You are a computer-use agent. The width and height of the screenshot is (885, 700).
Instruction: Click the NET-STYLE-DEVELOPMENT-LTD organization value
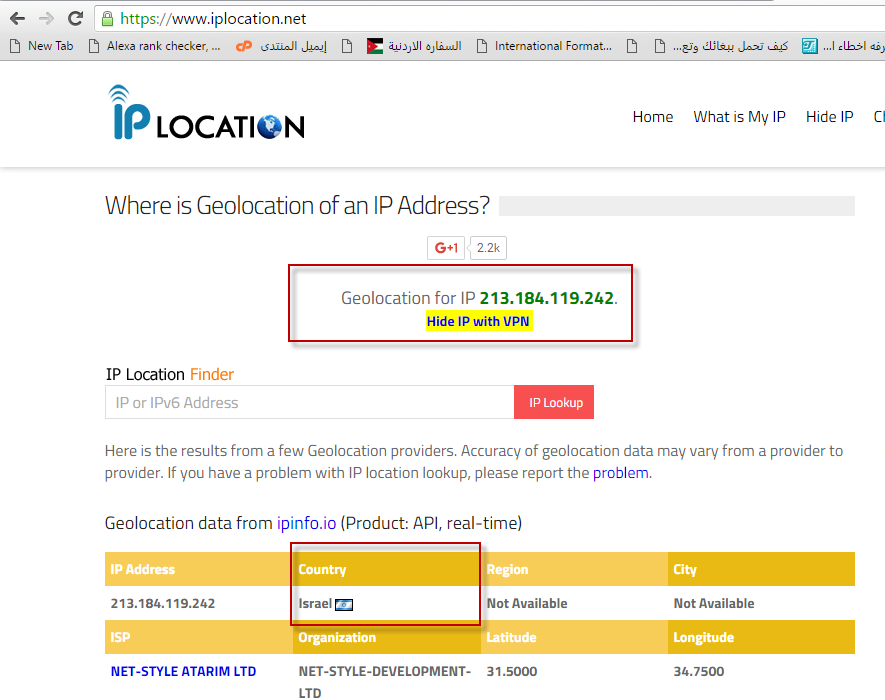(384, 682)
